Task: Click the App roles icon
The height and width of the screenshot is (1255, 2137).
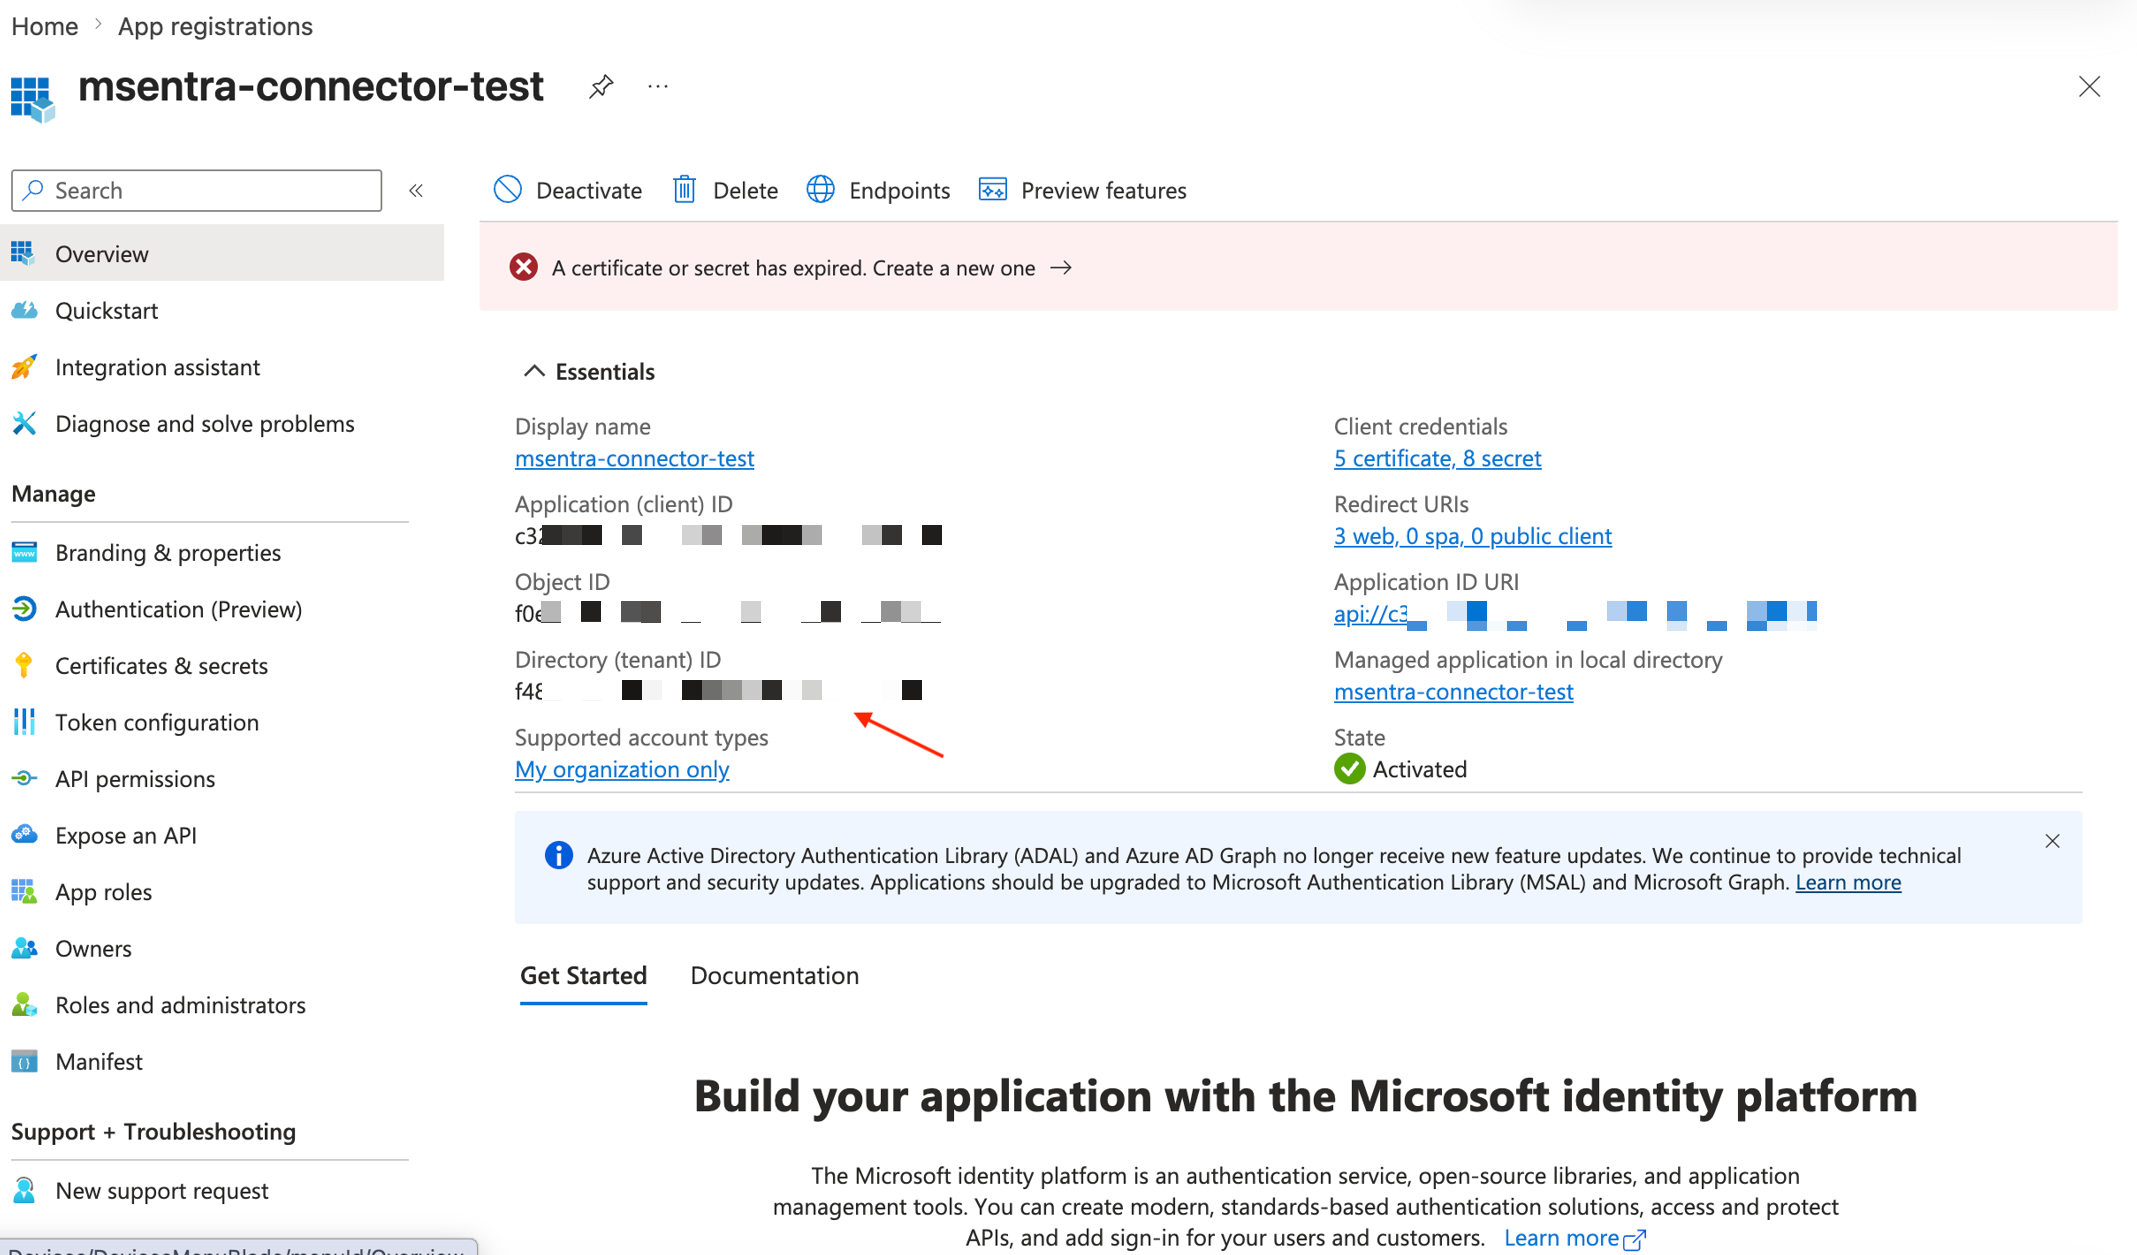Action: (25, 891)
